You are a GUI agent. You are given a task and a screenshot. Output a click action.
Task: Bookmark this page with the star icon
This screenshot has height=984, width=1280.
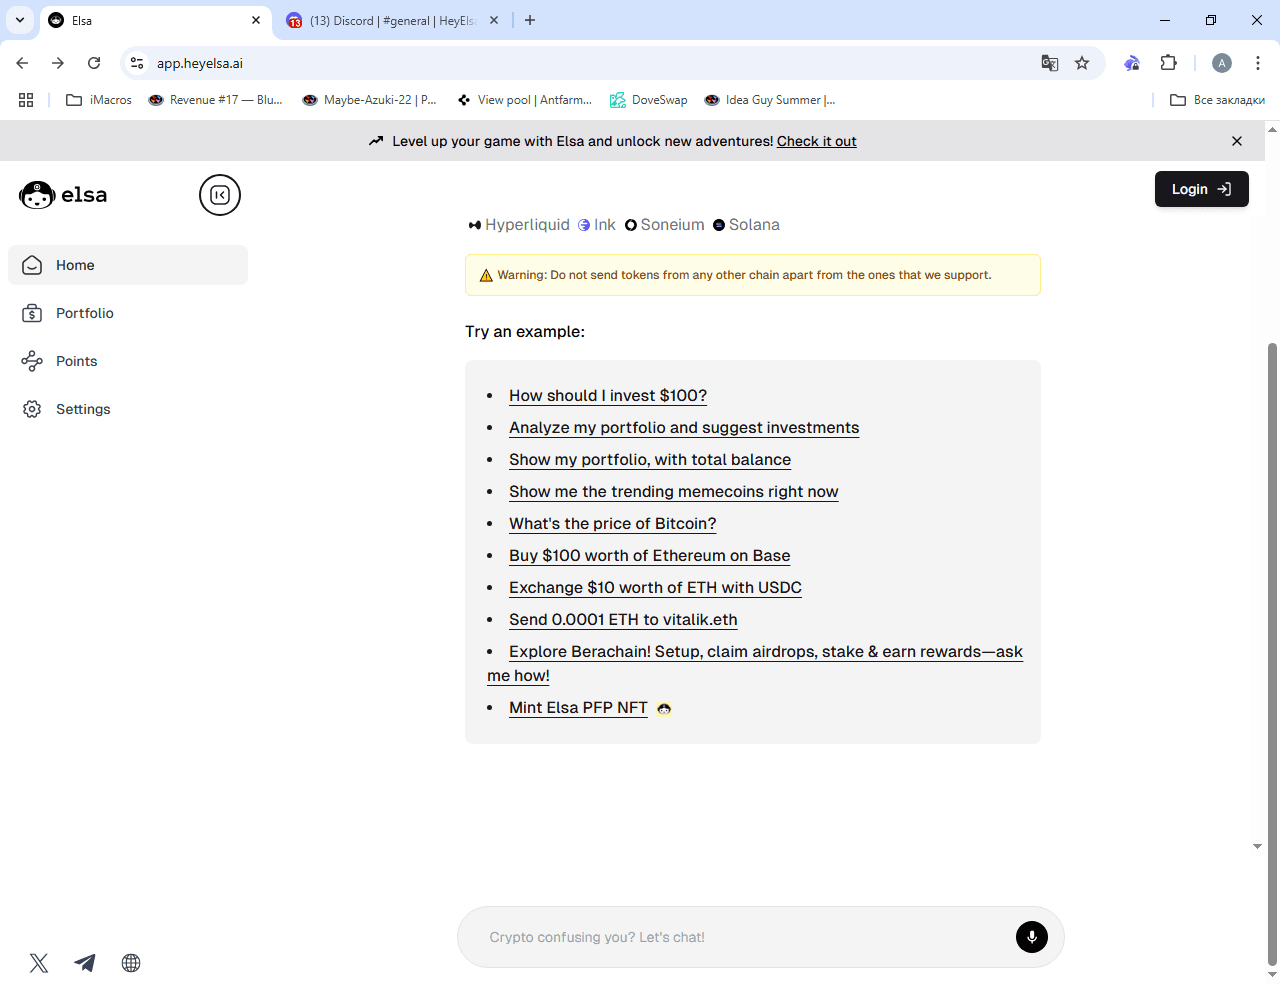(1082, 63)
